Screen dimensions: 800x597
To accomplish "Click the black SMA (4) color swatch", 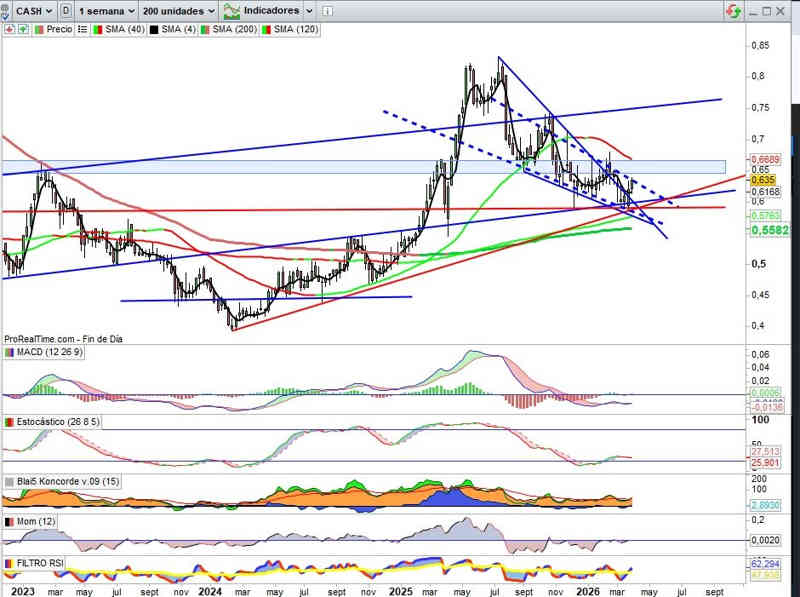I will click(x=155, y=30).
